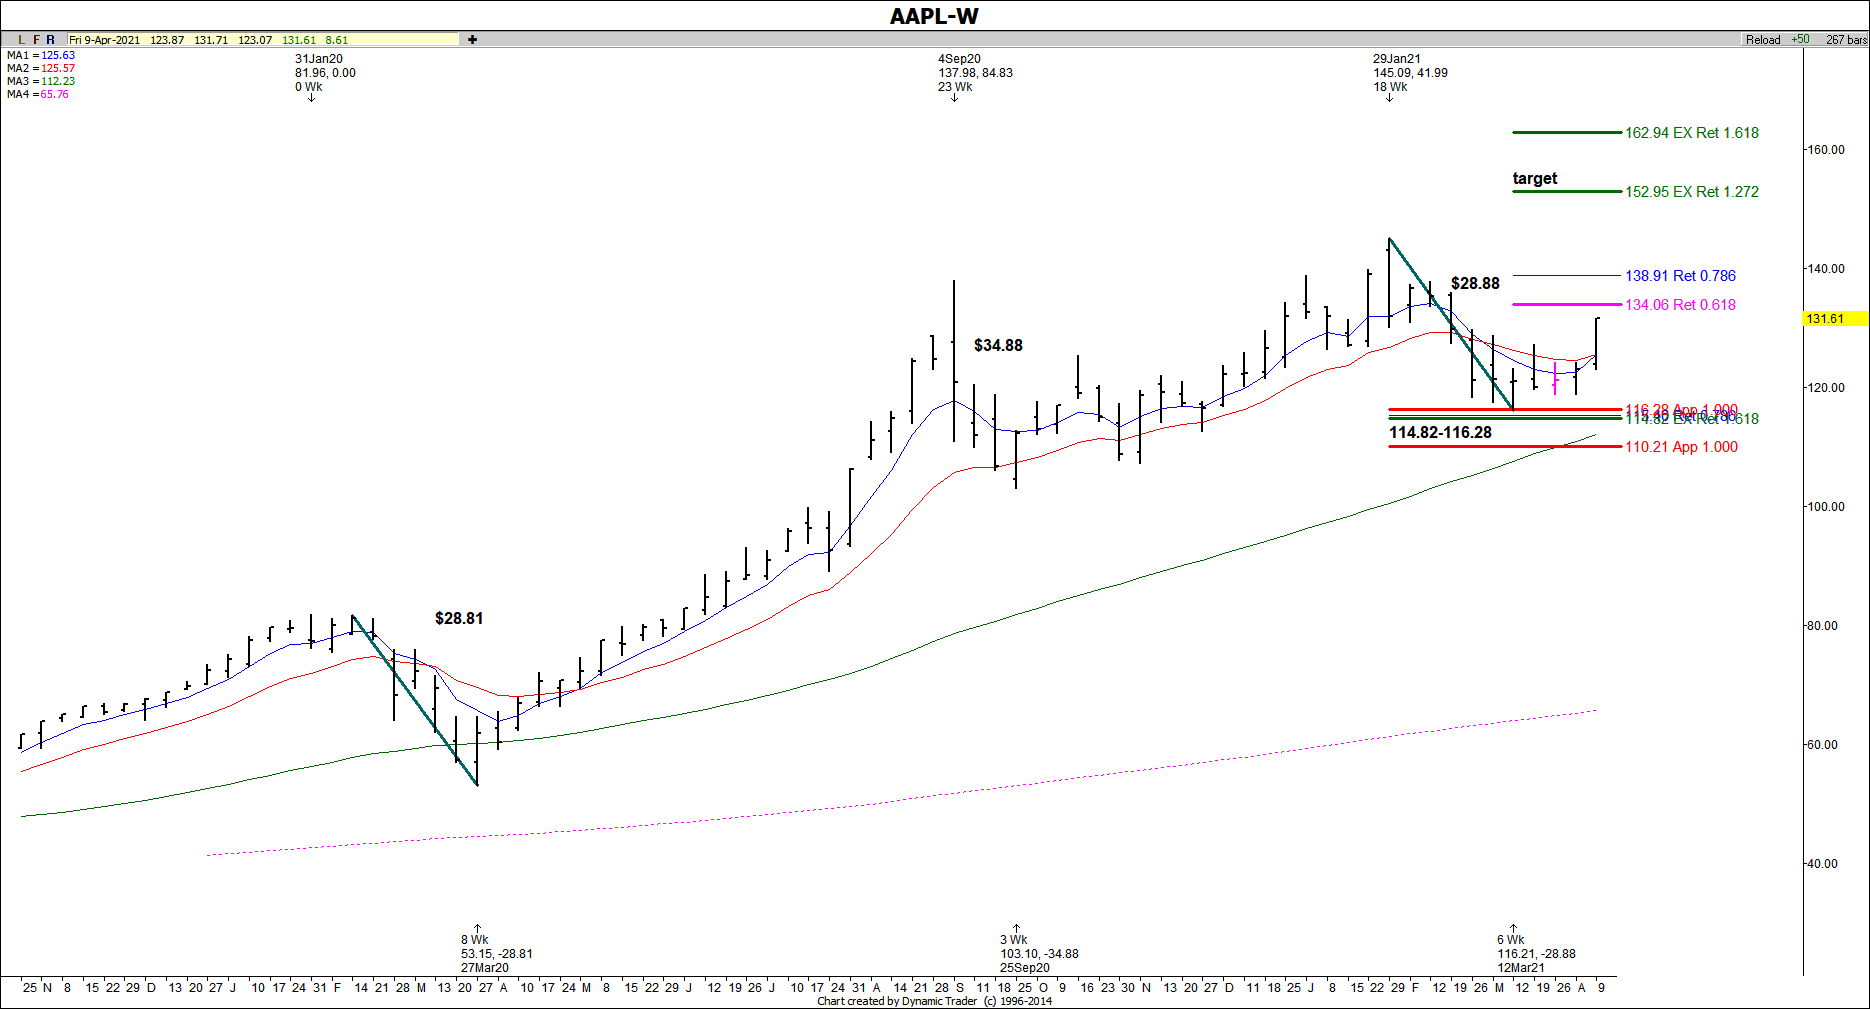
Task: Click the F button in chart header
Action: (x=37, y=40)
